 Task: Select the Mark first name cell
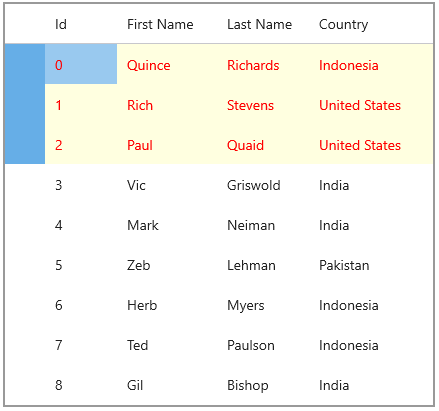point(167,224)
